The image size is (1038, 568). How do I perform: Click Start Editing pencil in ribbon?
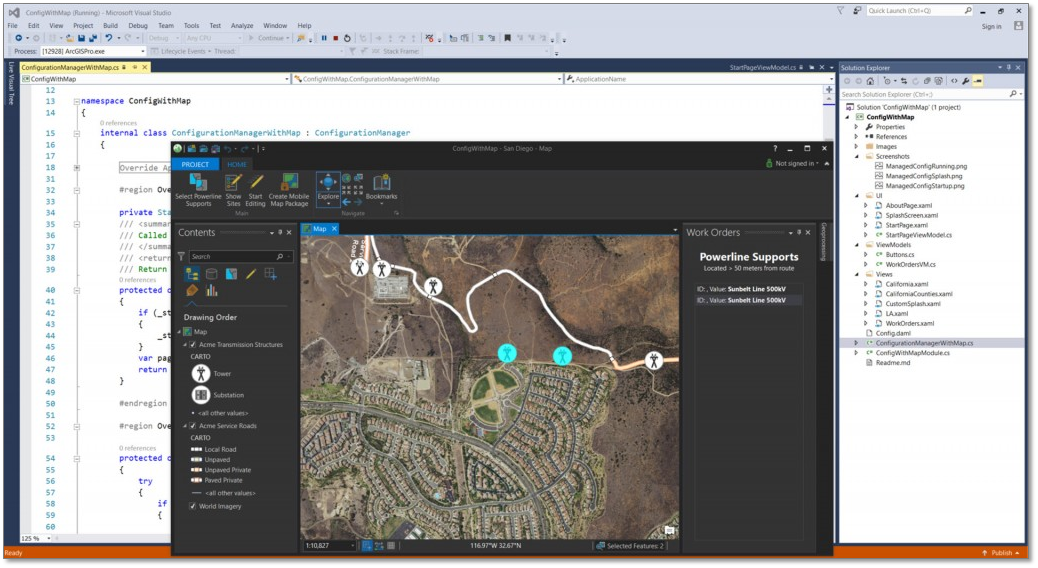coord(256,190)
